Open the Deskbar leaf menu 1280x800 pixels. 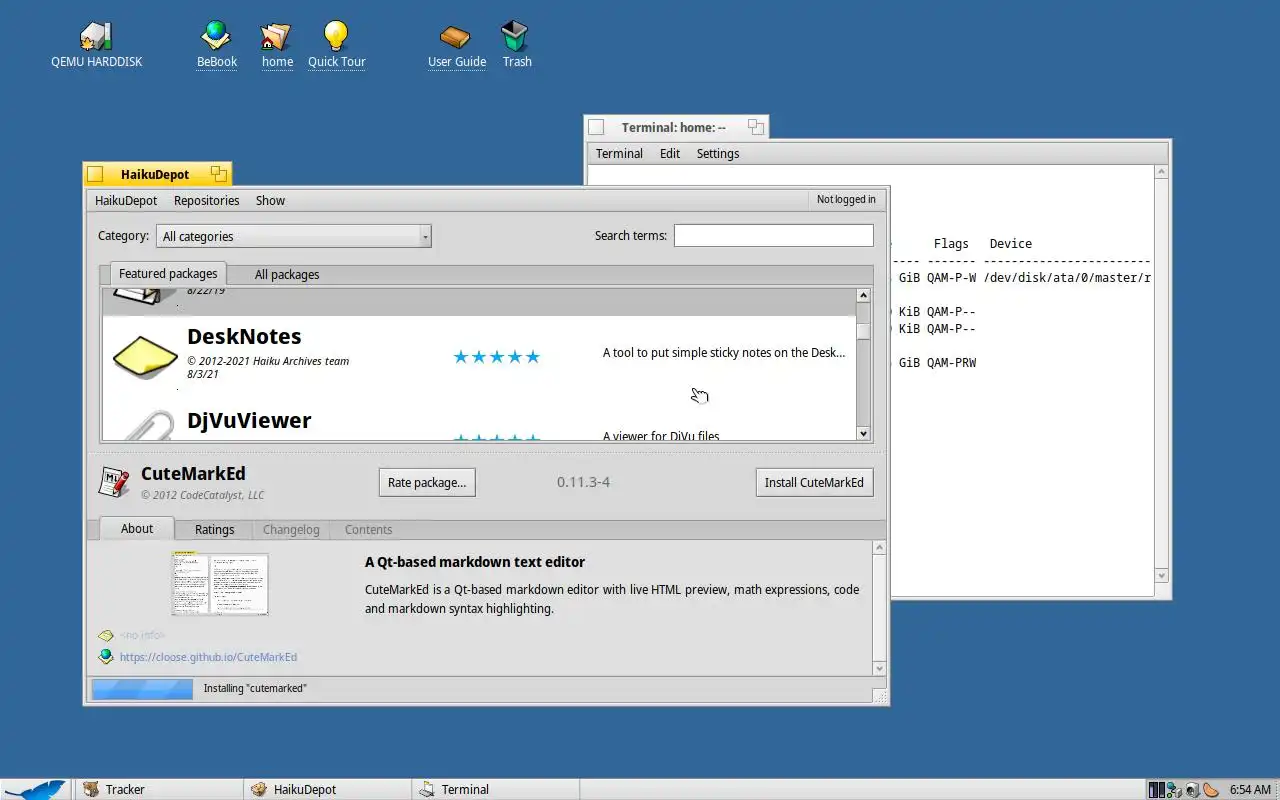35,789
